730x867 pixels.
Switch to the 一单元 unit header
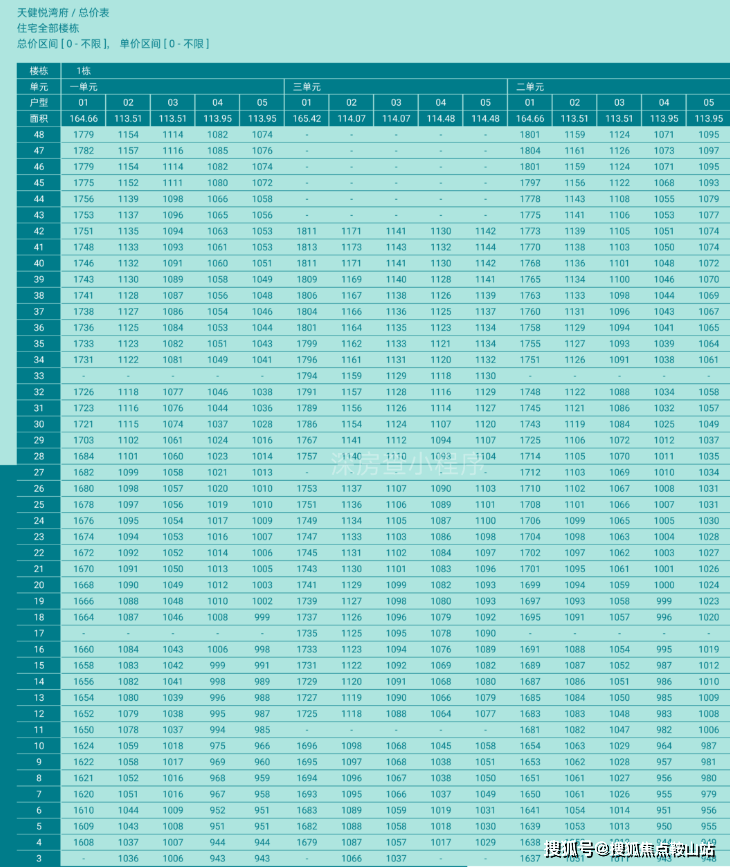pyautogui.click(x=83, y=87)
